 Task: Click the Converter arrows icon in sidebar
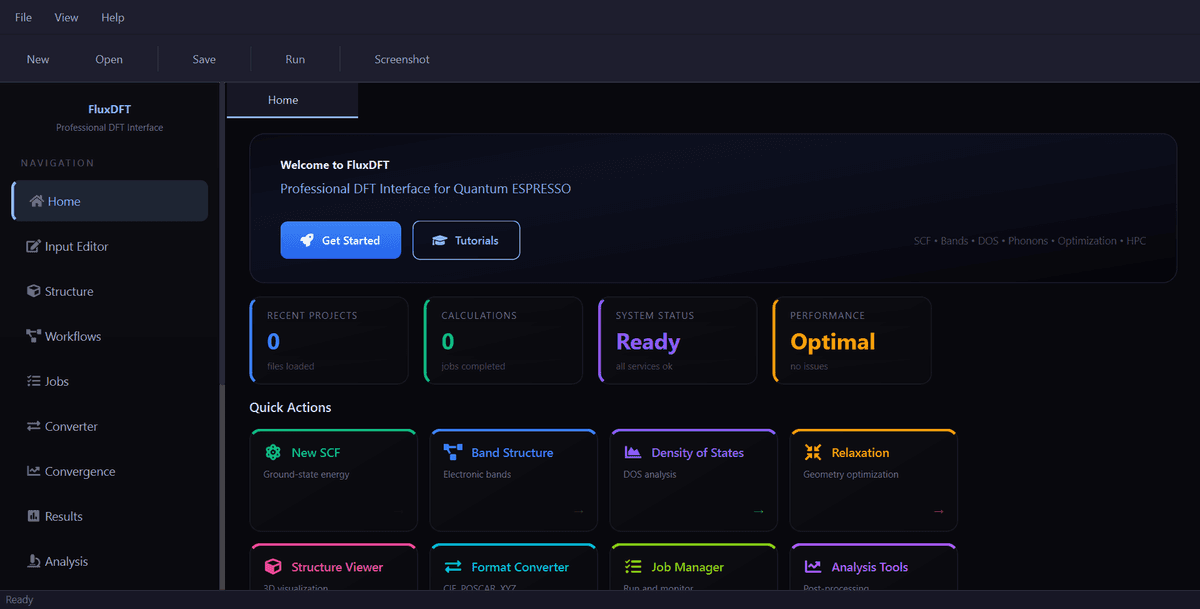[33, 427]
